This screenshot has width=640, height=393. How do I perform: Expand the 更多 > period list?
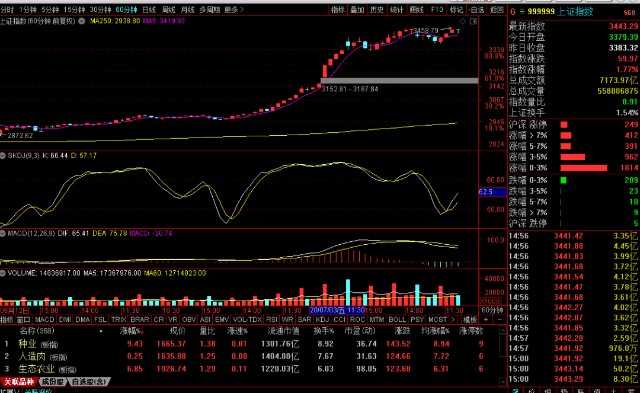coord(234,9)
